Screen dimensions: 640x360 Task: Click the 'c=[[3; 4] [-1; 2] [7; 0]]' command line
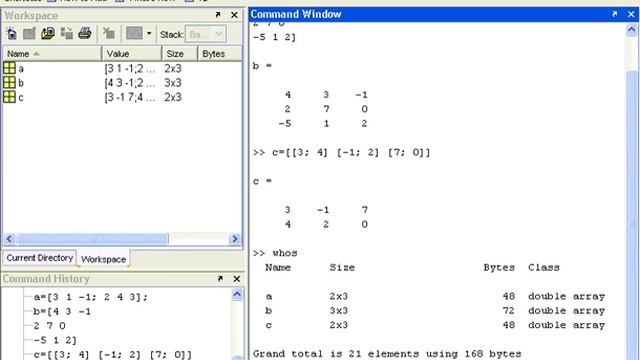341,153
